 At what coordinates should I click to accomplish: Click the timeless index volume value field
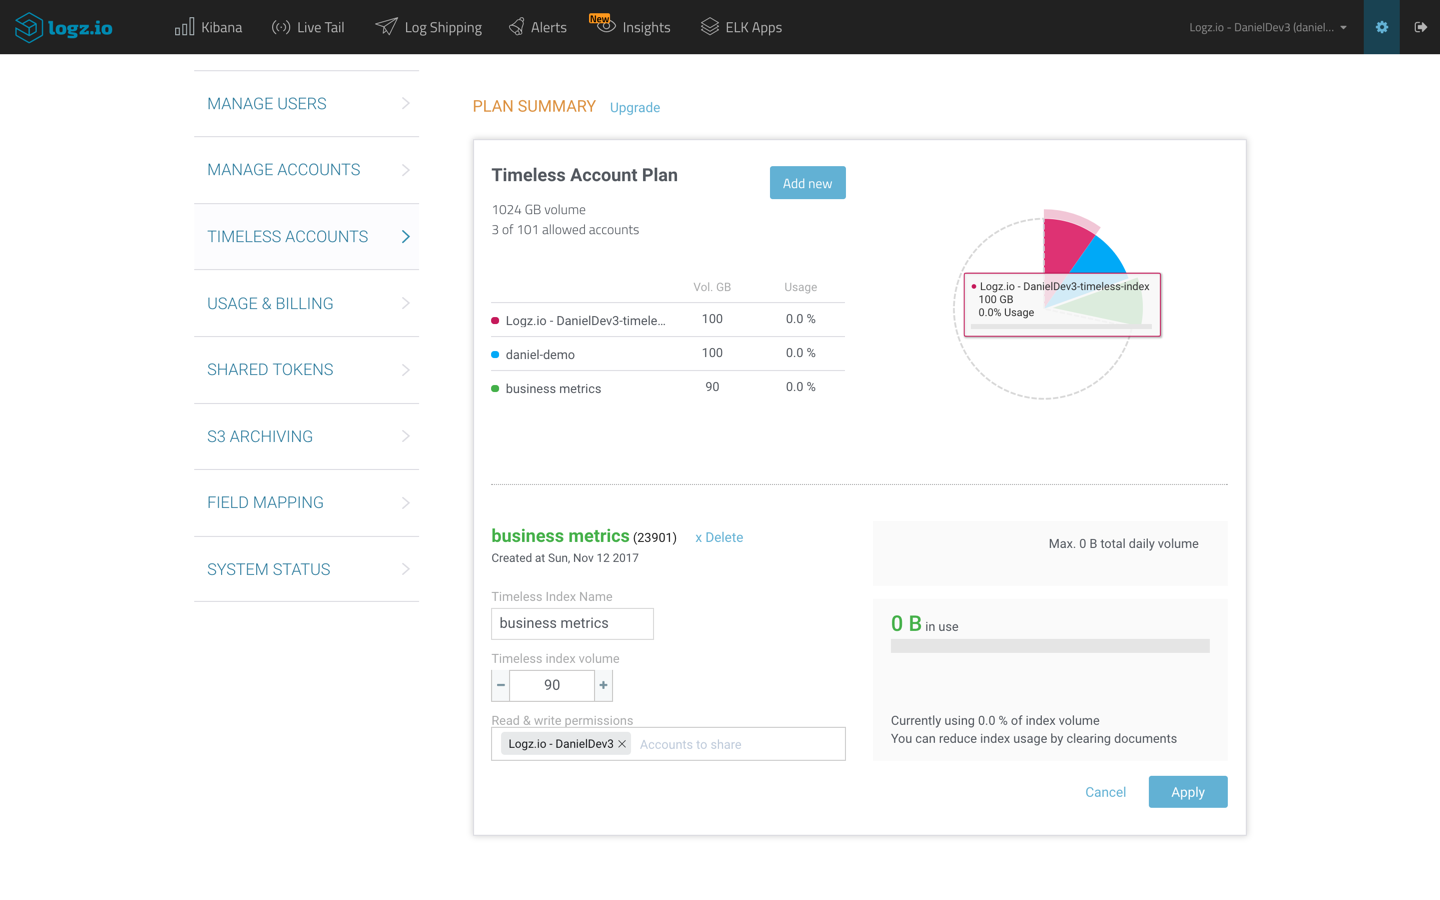click(x=552, y=685)
